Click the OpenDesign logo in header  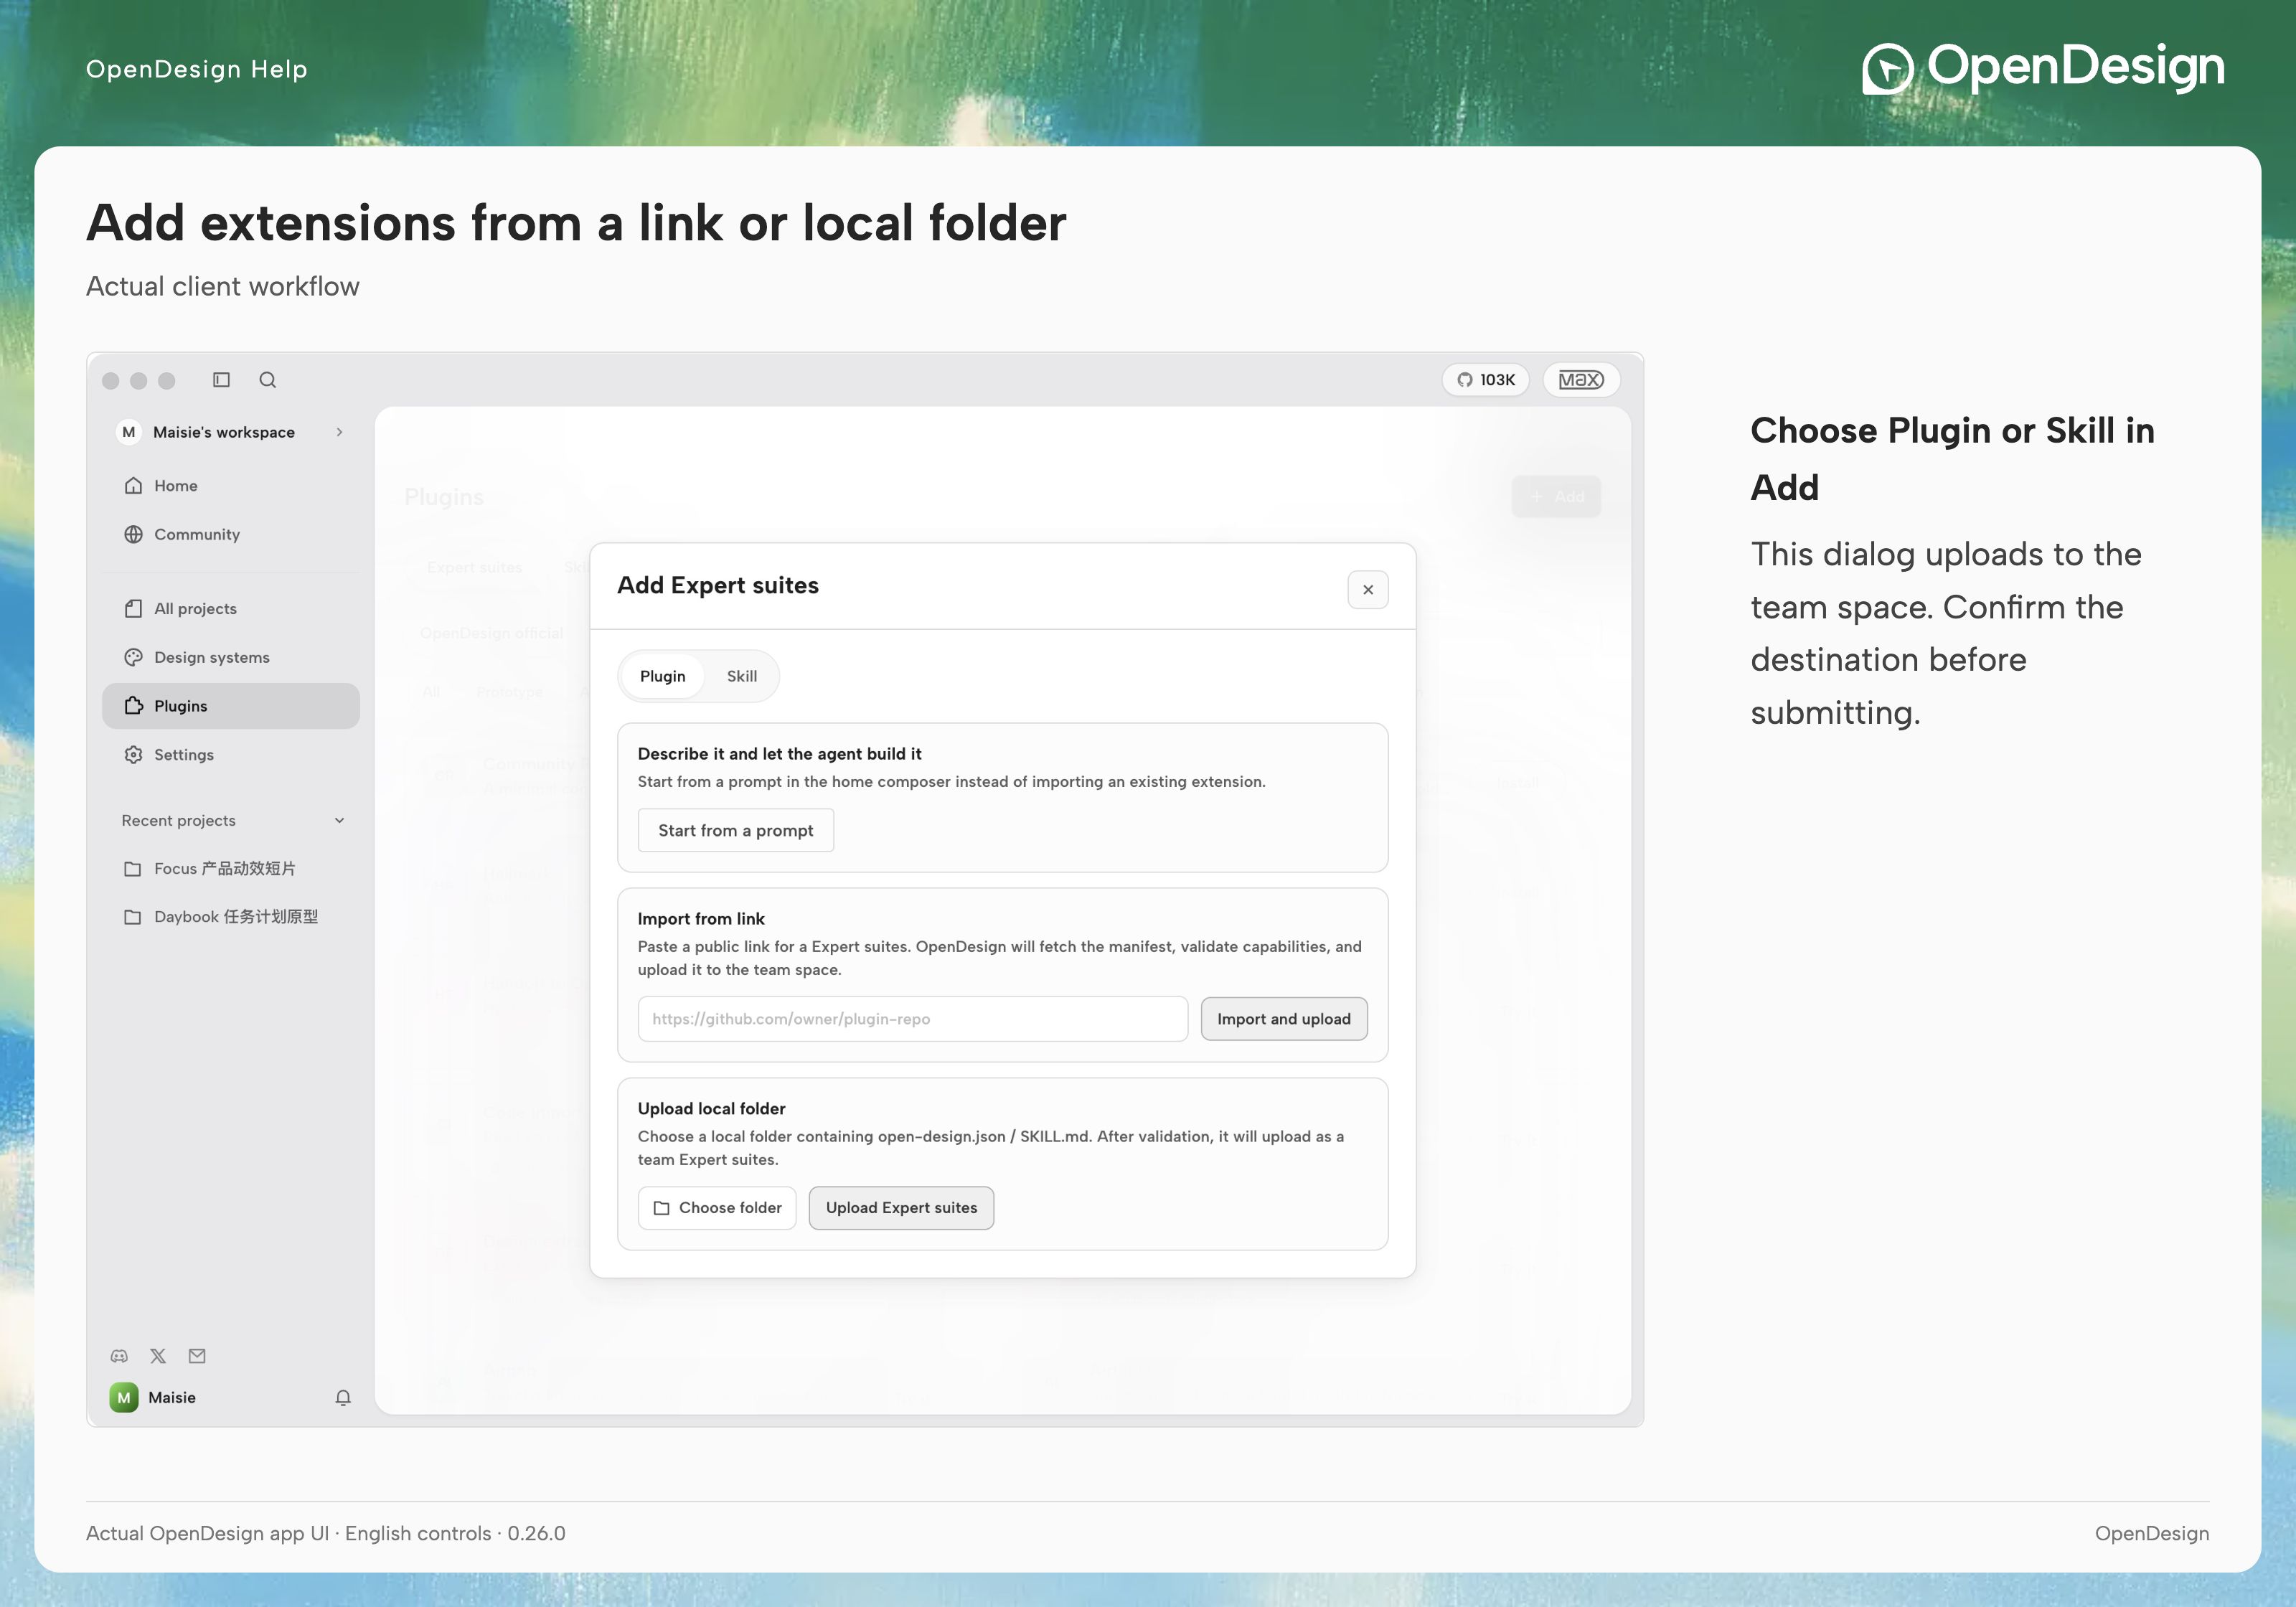[2043, 68]
